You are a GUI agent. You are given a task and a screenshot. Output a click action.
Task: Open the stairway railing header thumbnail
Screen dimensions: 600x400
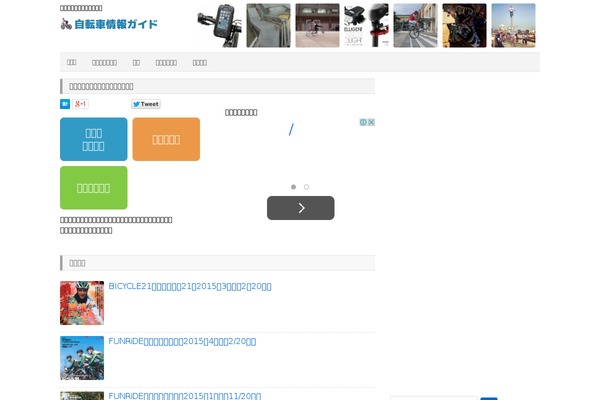tap(268, 26)
